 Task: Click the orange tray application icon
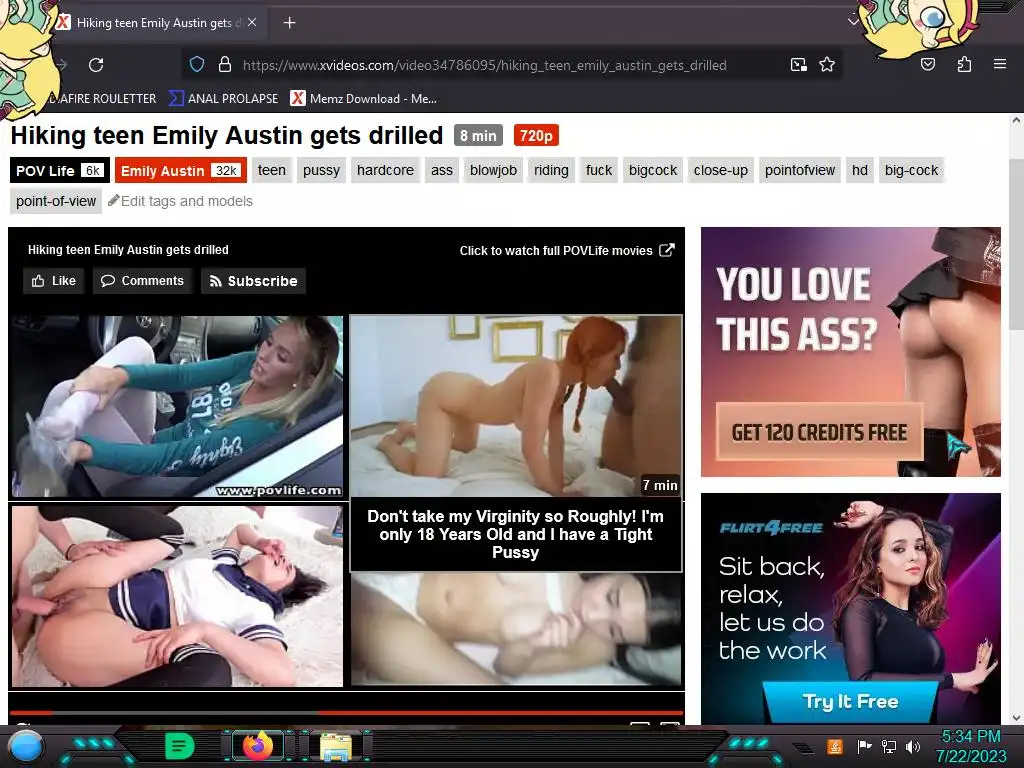click(835, 746)
